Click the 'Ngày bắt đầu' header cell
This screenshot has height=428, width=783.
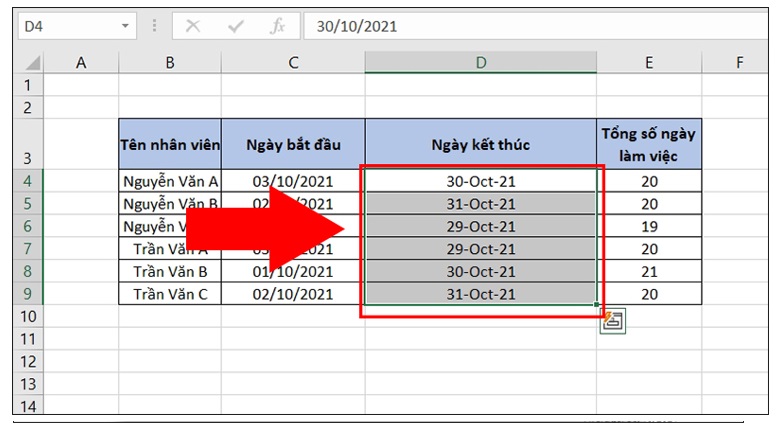pyautogui.click(x=293, y=145)
